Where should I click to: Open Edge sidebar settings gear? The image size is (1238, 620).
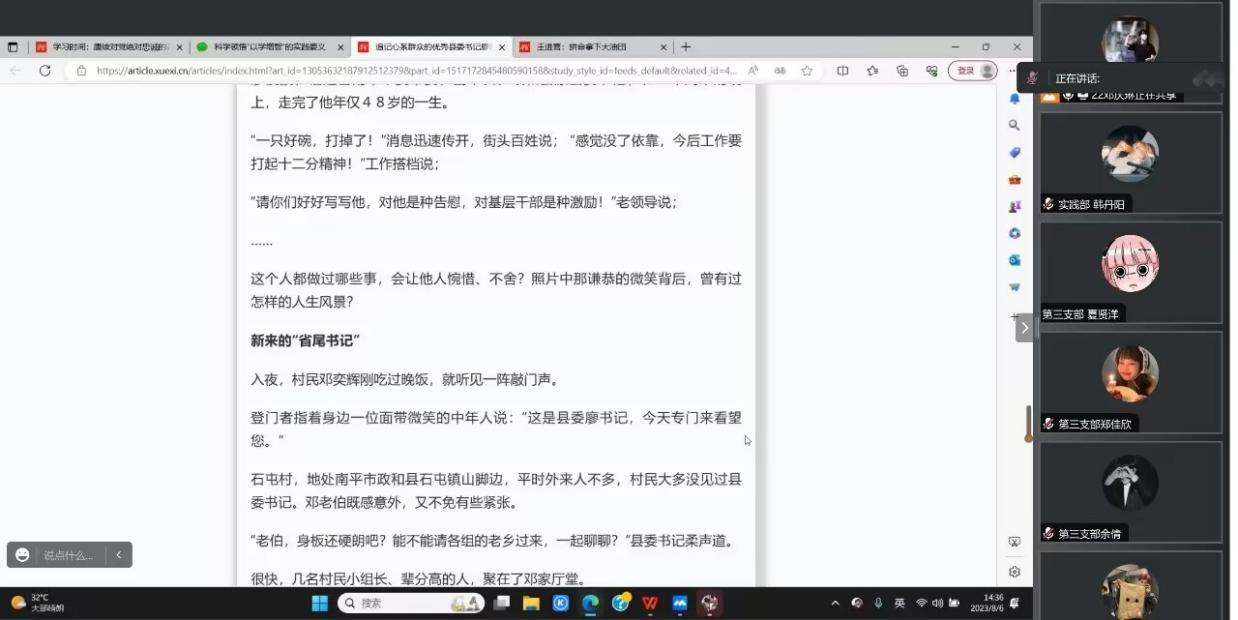click(1014, 572)
